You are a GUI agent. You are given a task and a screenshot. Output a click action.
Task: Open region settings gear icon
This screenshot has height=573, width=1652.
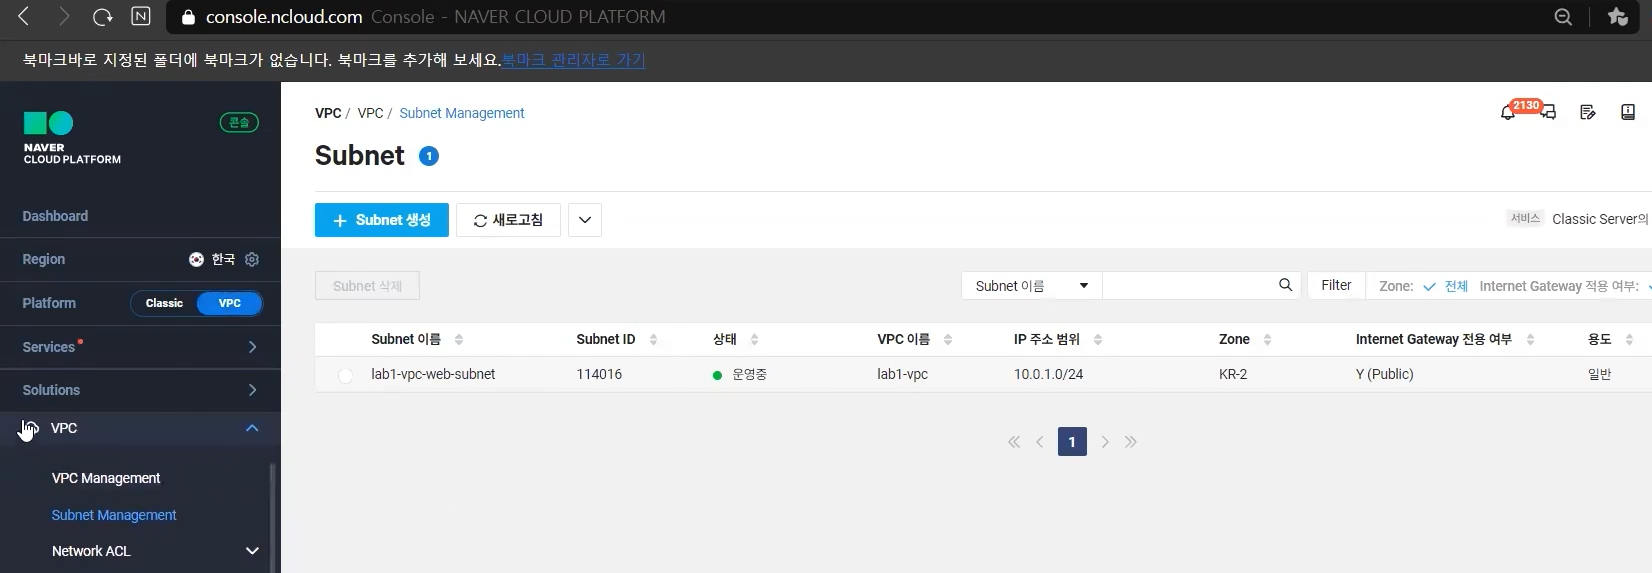252,259
